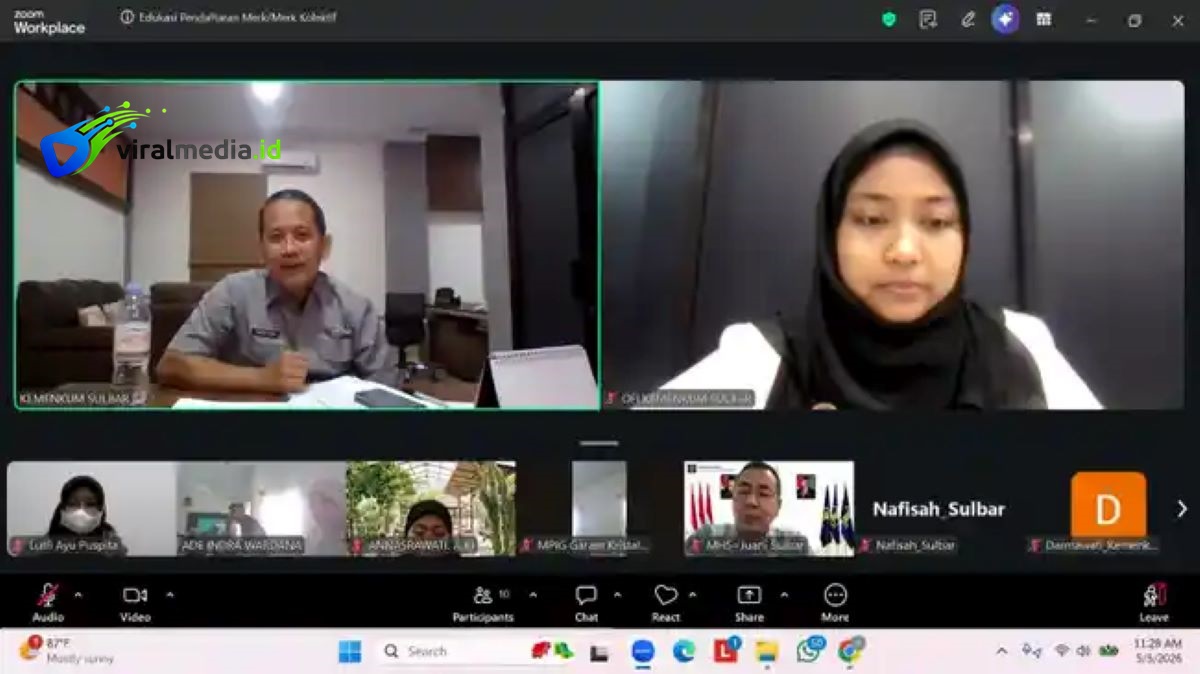This screenshot has height=674, width=1200.
Task: Select the MHS-Juani Sulbar thumbnail
Action: pyautogui.click(x=769, y=508)
